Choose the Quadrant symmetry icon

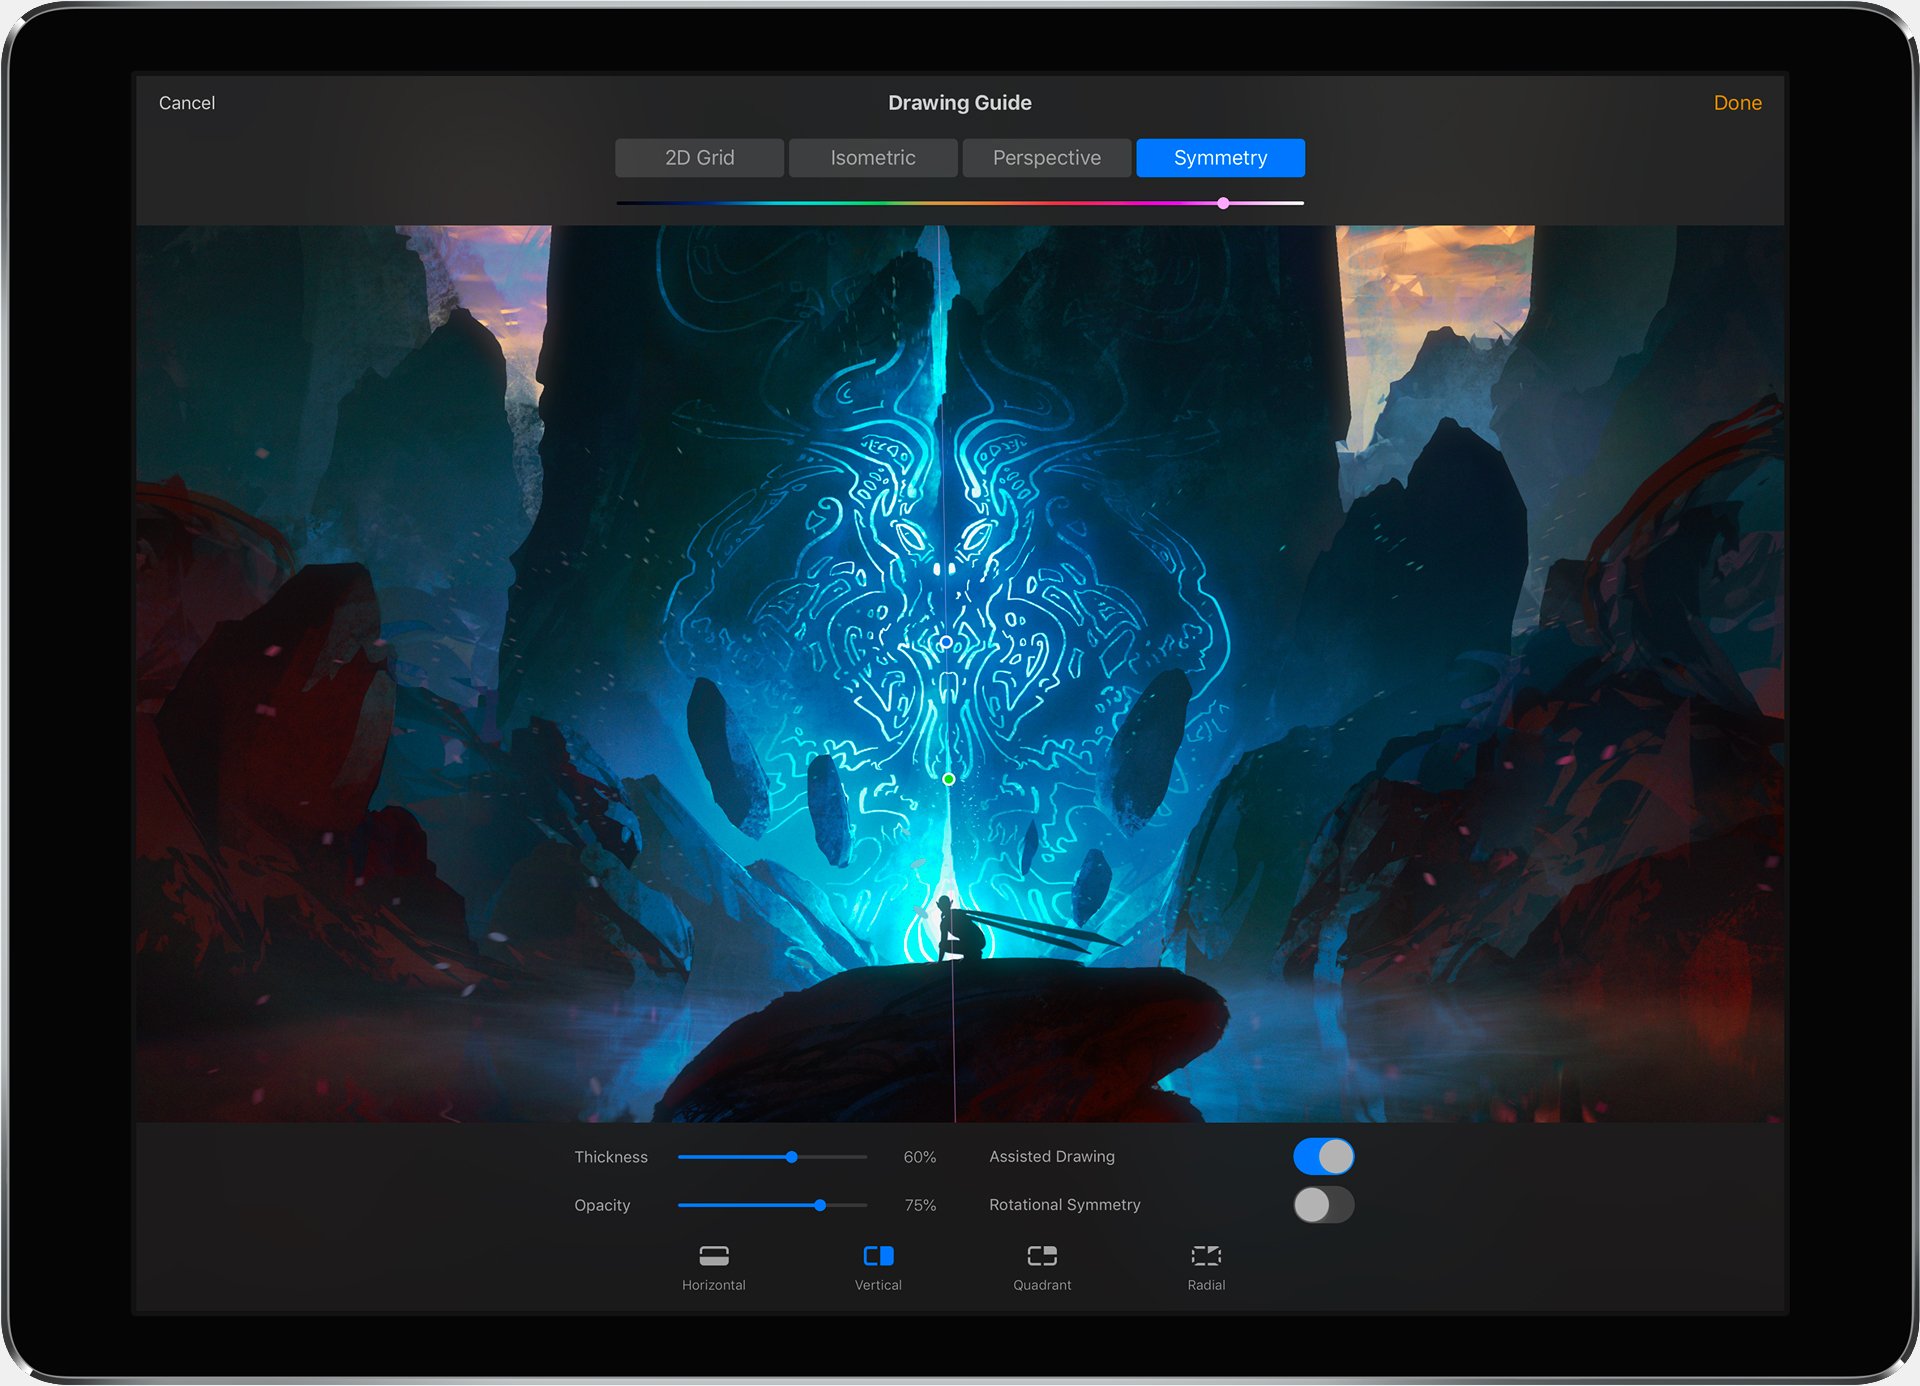point(1042,1256)
